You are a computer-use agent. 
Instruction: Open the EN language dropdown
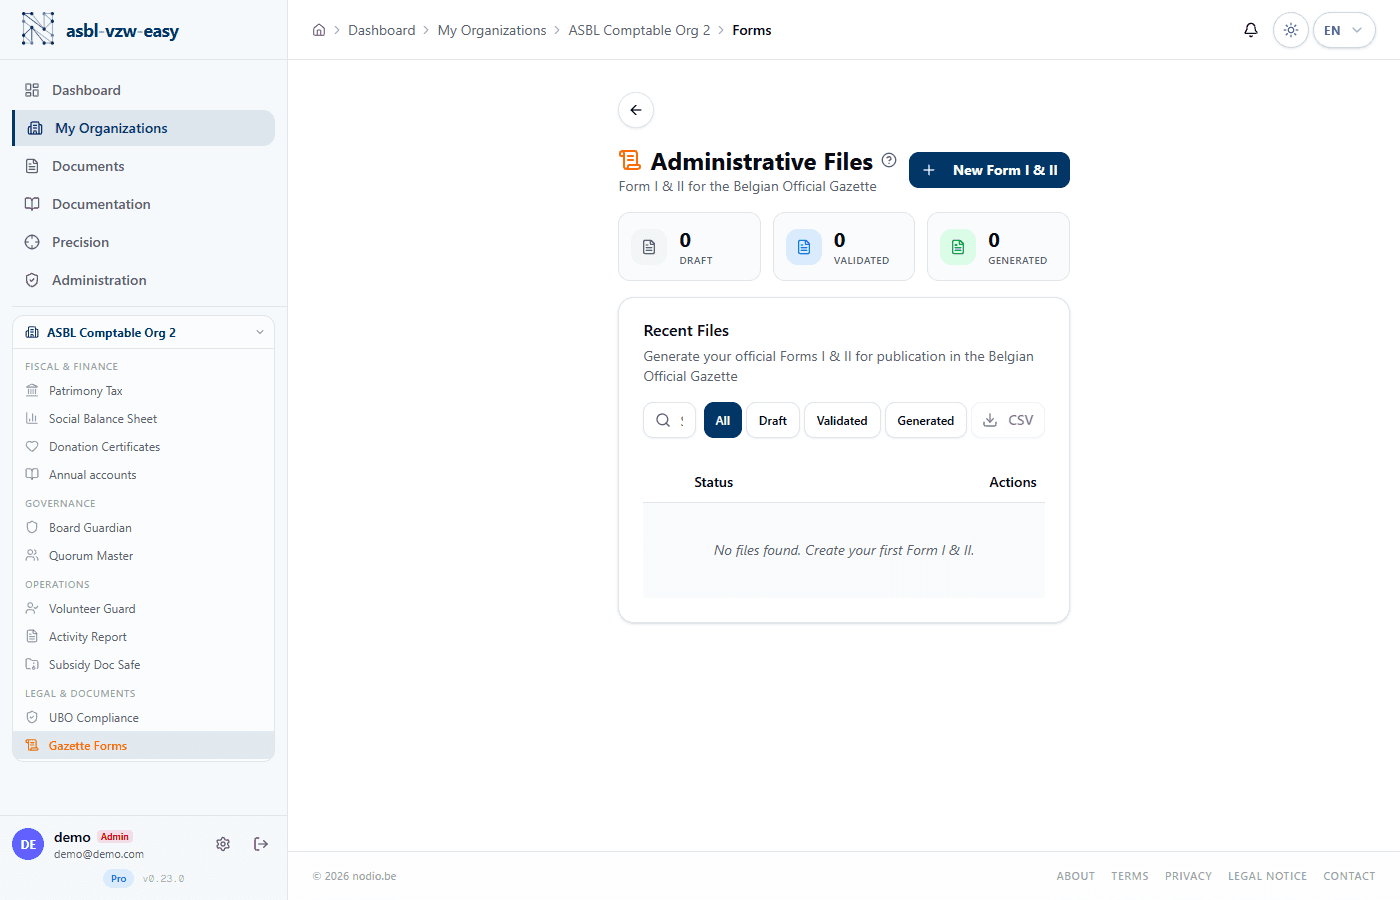pos(1344,30)
